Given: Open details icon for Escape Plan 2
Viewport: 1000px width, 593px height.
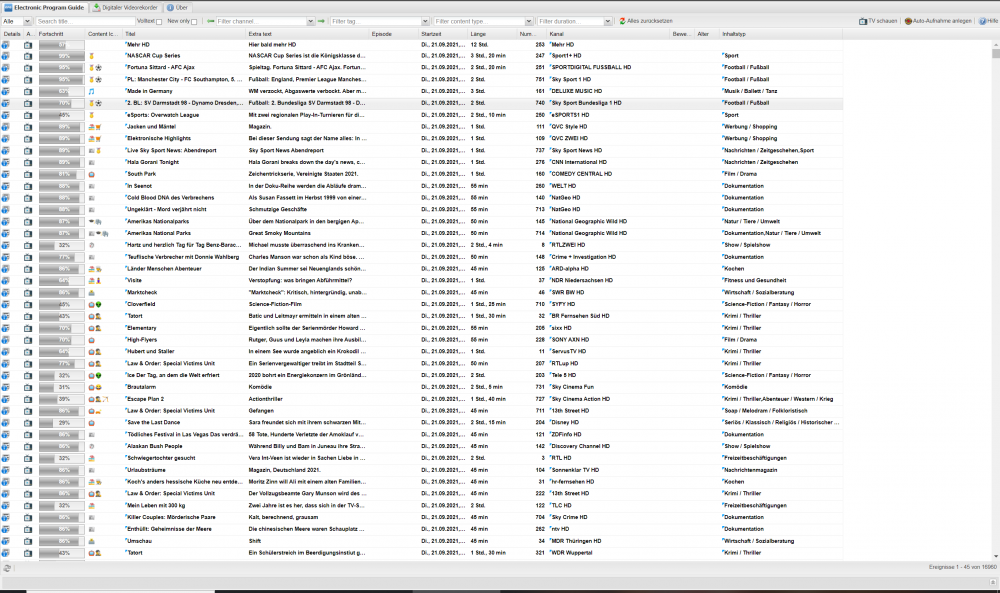Looking at the screenshot, I should pyautogui.click(x=5, y=399).
